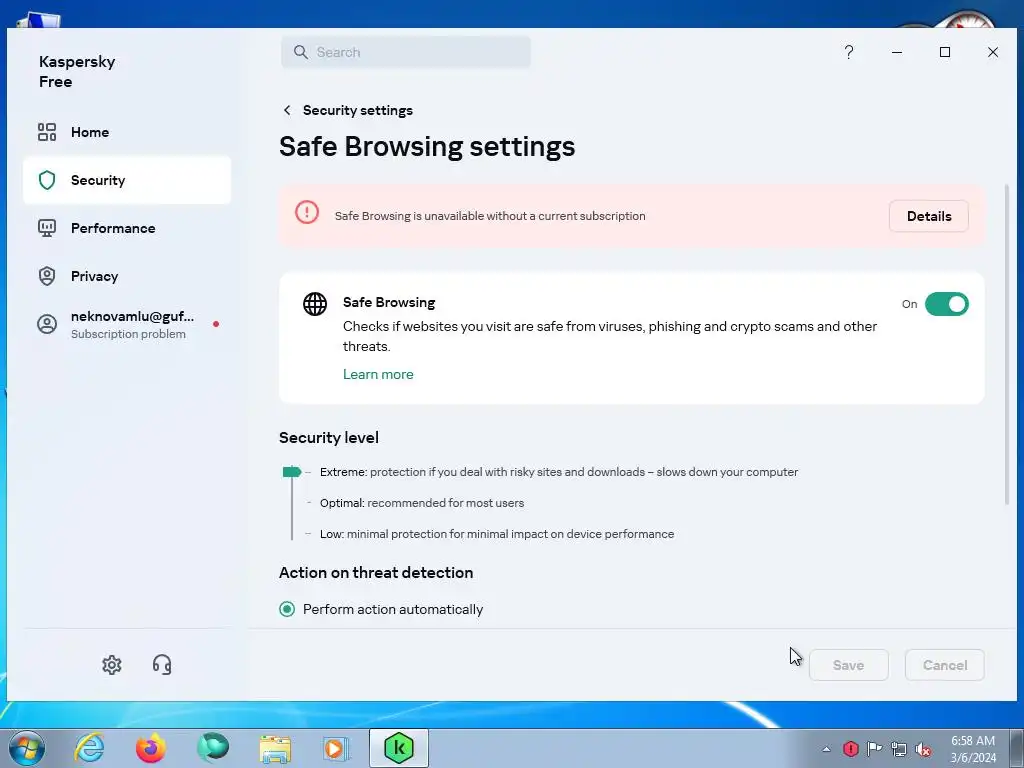Open the green globe browser taskbar icon
The height and width of the screenshot is (768, 1024).
(213, 748)
